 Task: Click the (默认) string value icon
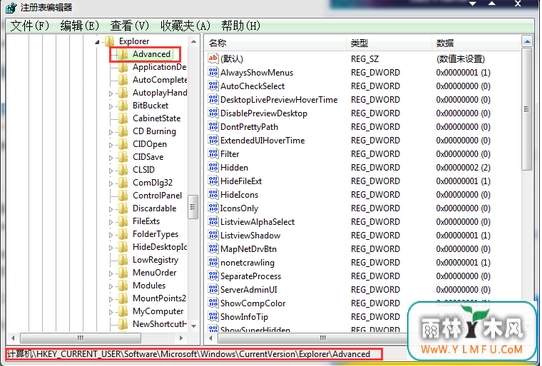coord(213,58)
